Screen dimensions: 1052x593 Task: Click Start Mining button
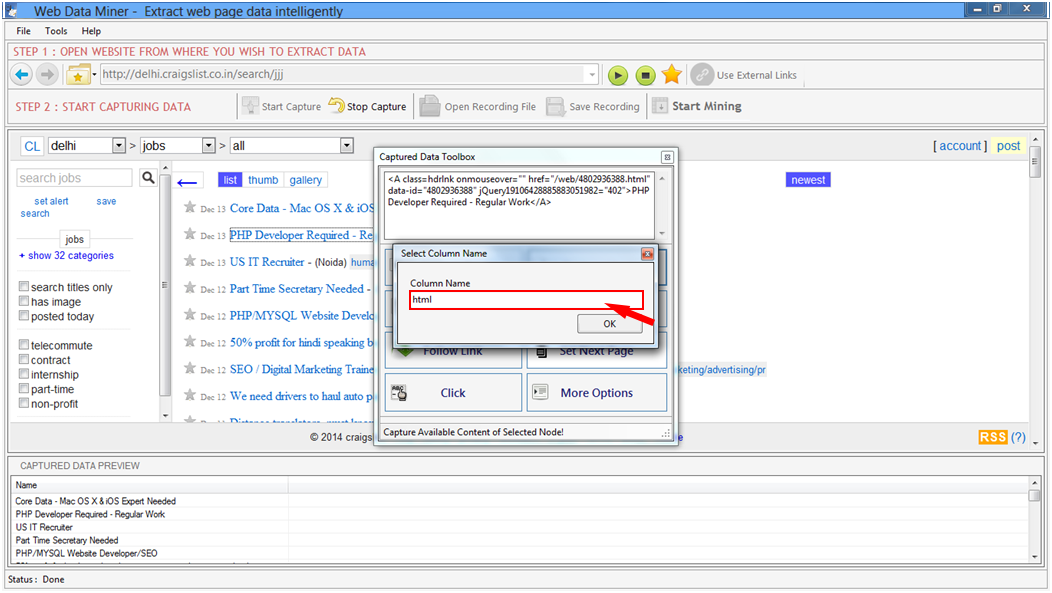click(697, 106)
